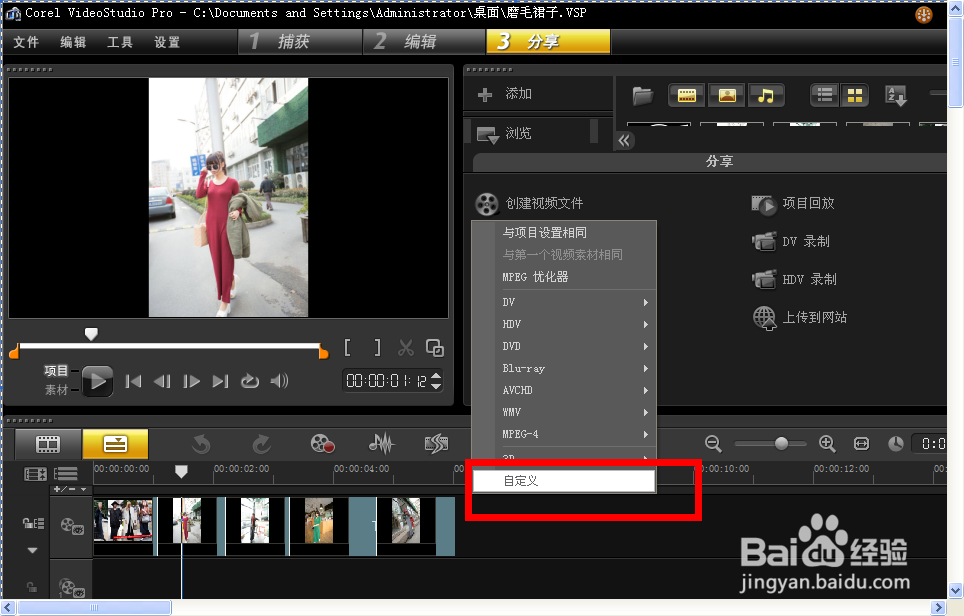Image resolution: width=964 pixels, height=616 pixels.
Task: Adjust timecode stepper arrows
Action: click(x=436, y=381)
